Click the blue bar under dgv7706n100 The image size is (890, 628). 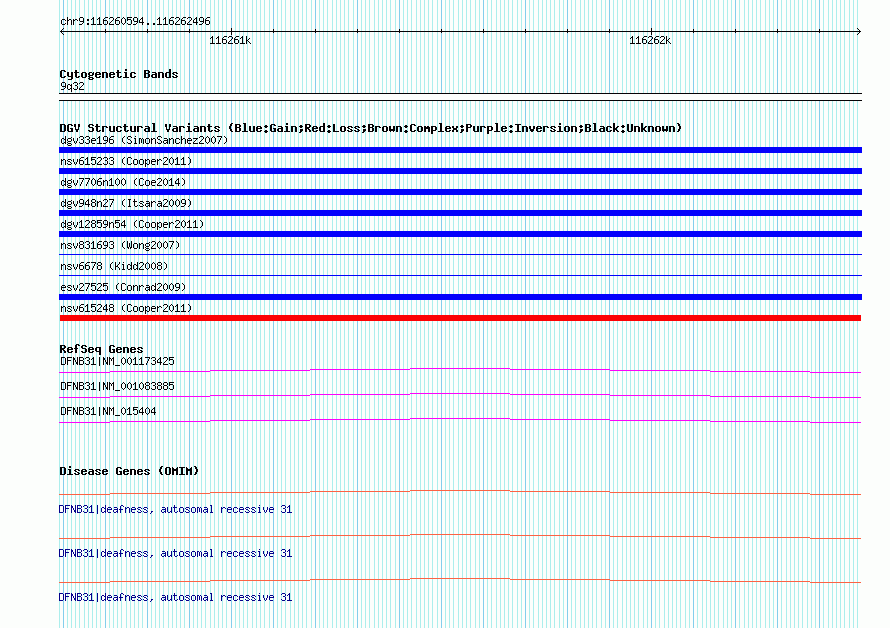pyautogui.click(x=460, y=192)
